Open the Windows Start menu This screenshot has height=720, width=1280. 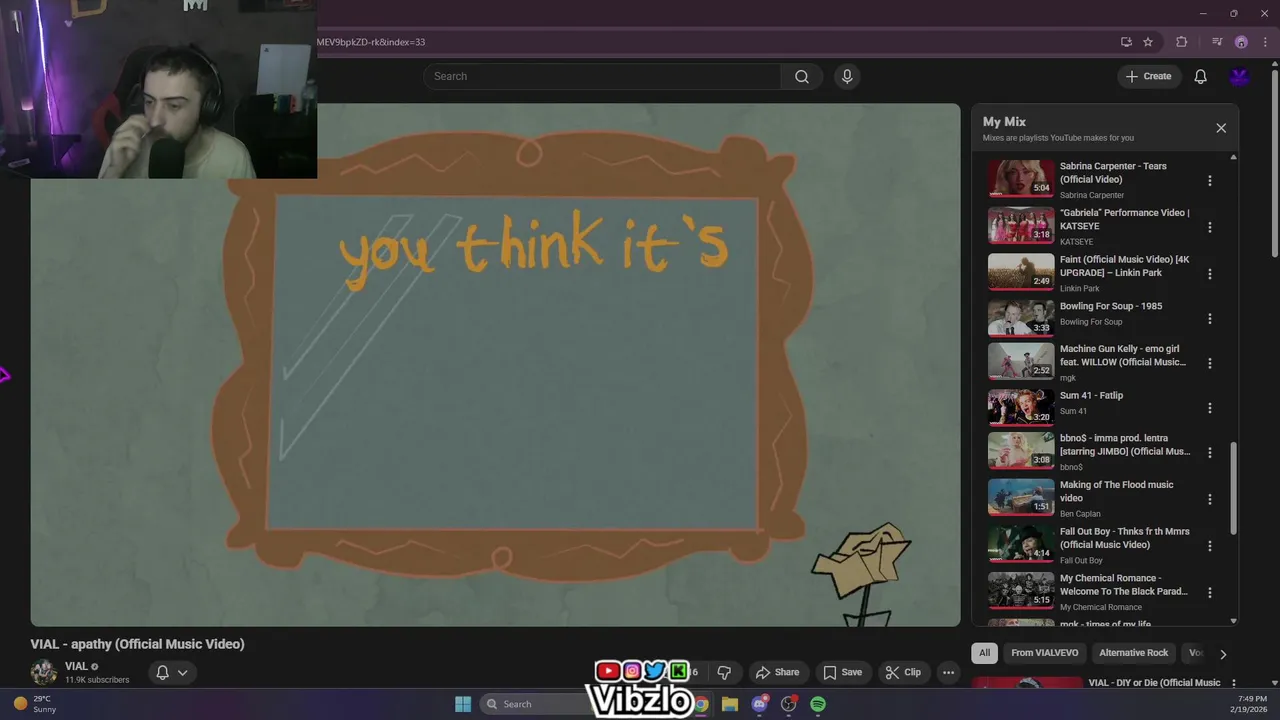click(x=463, y=704)
